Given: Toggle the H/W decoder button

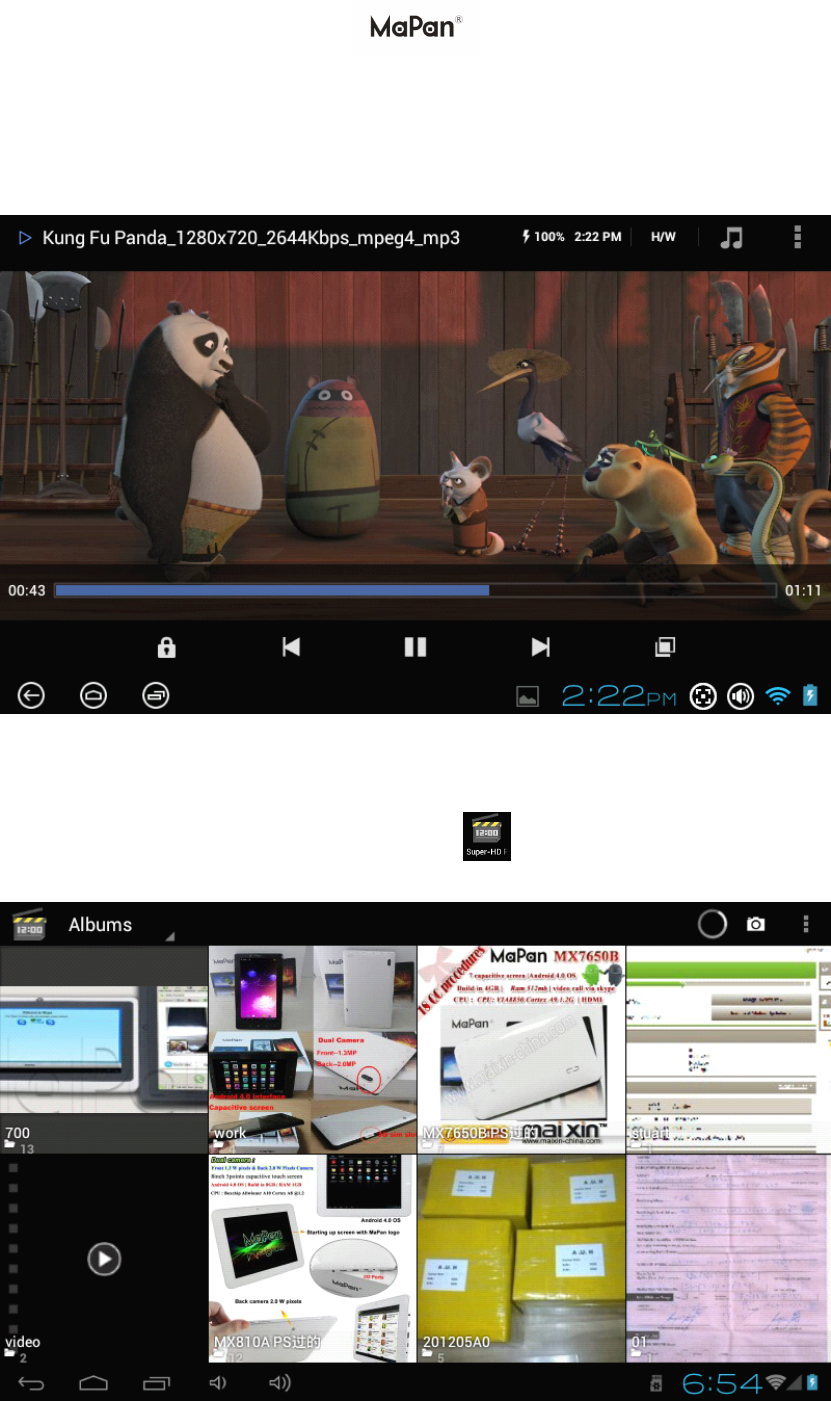Looking at the screenshot, I should pos(663,238).
